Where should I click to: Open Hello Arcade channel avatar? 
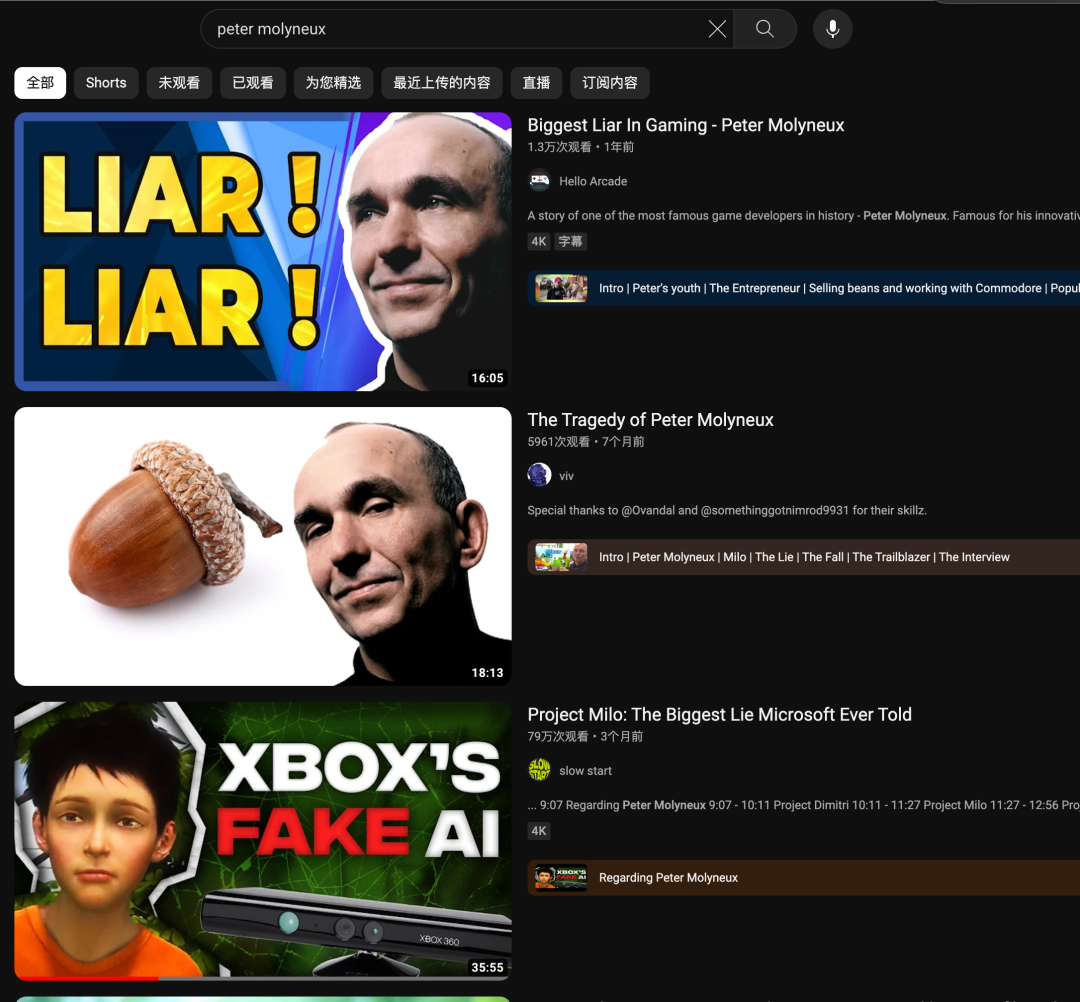point(539,181)
